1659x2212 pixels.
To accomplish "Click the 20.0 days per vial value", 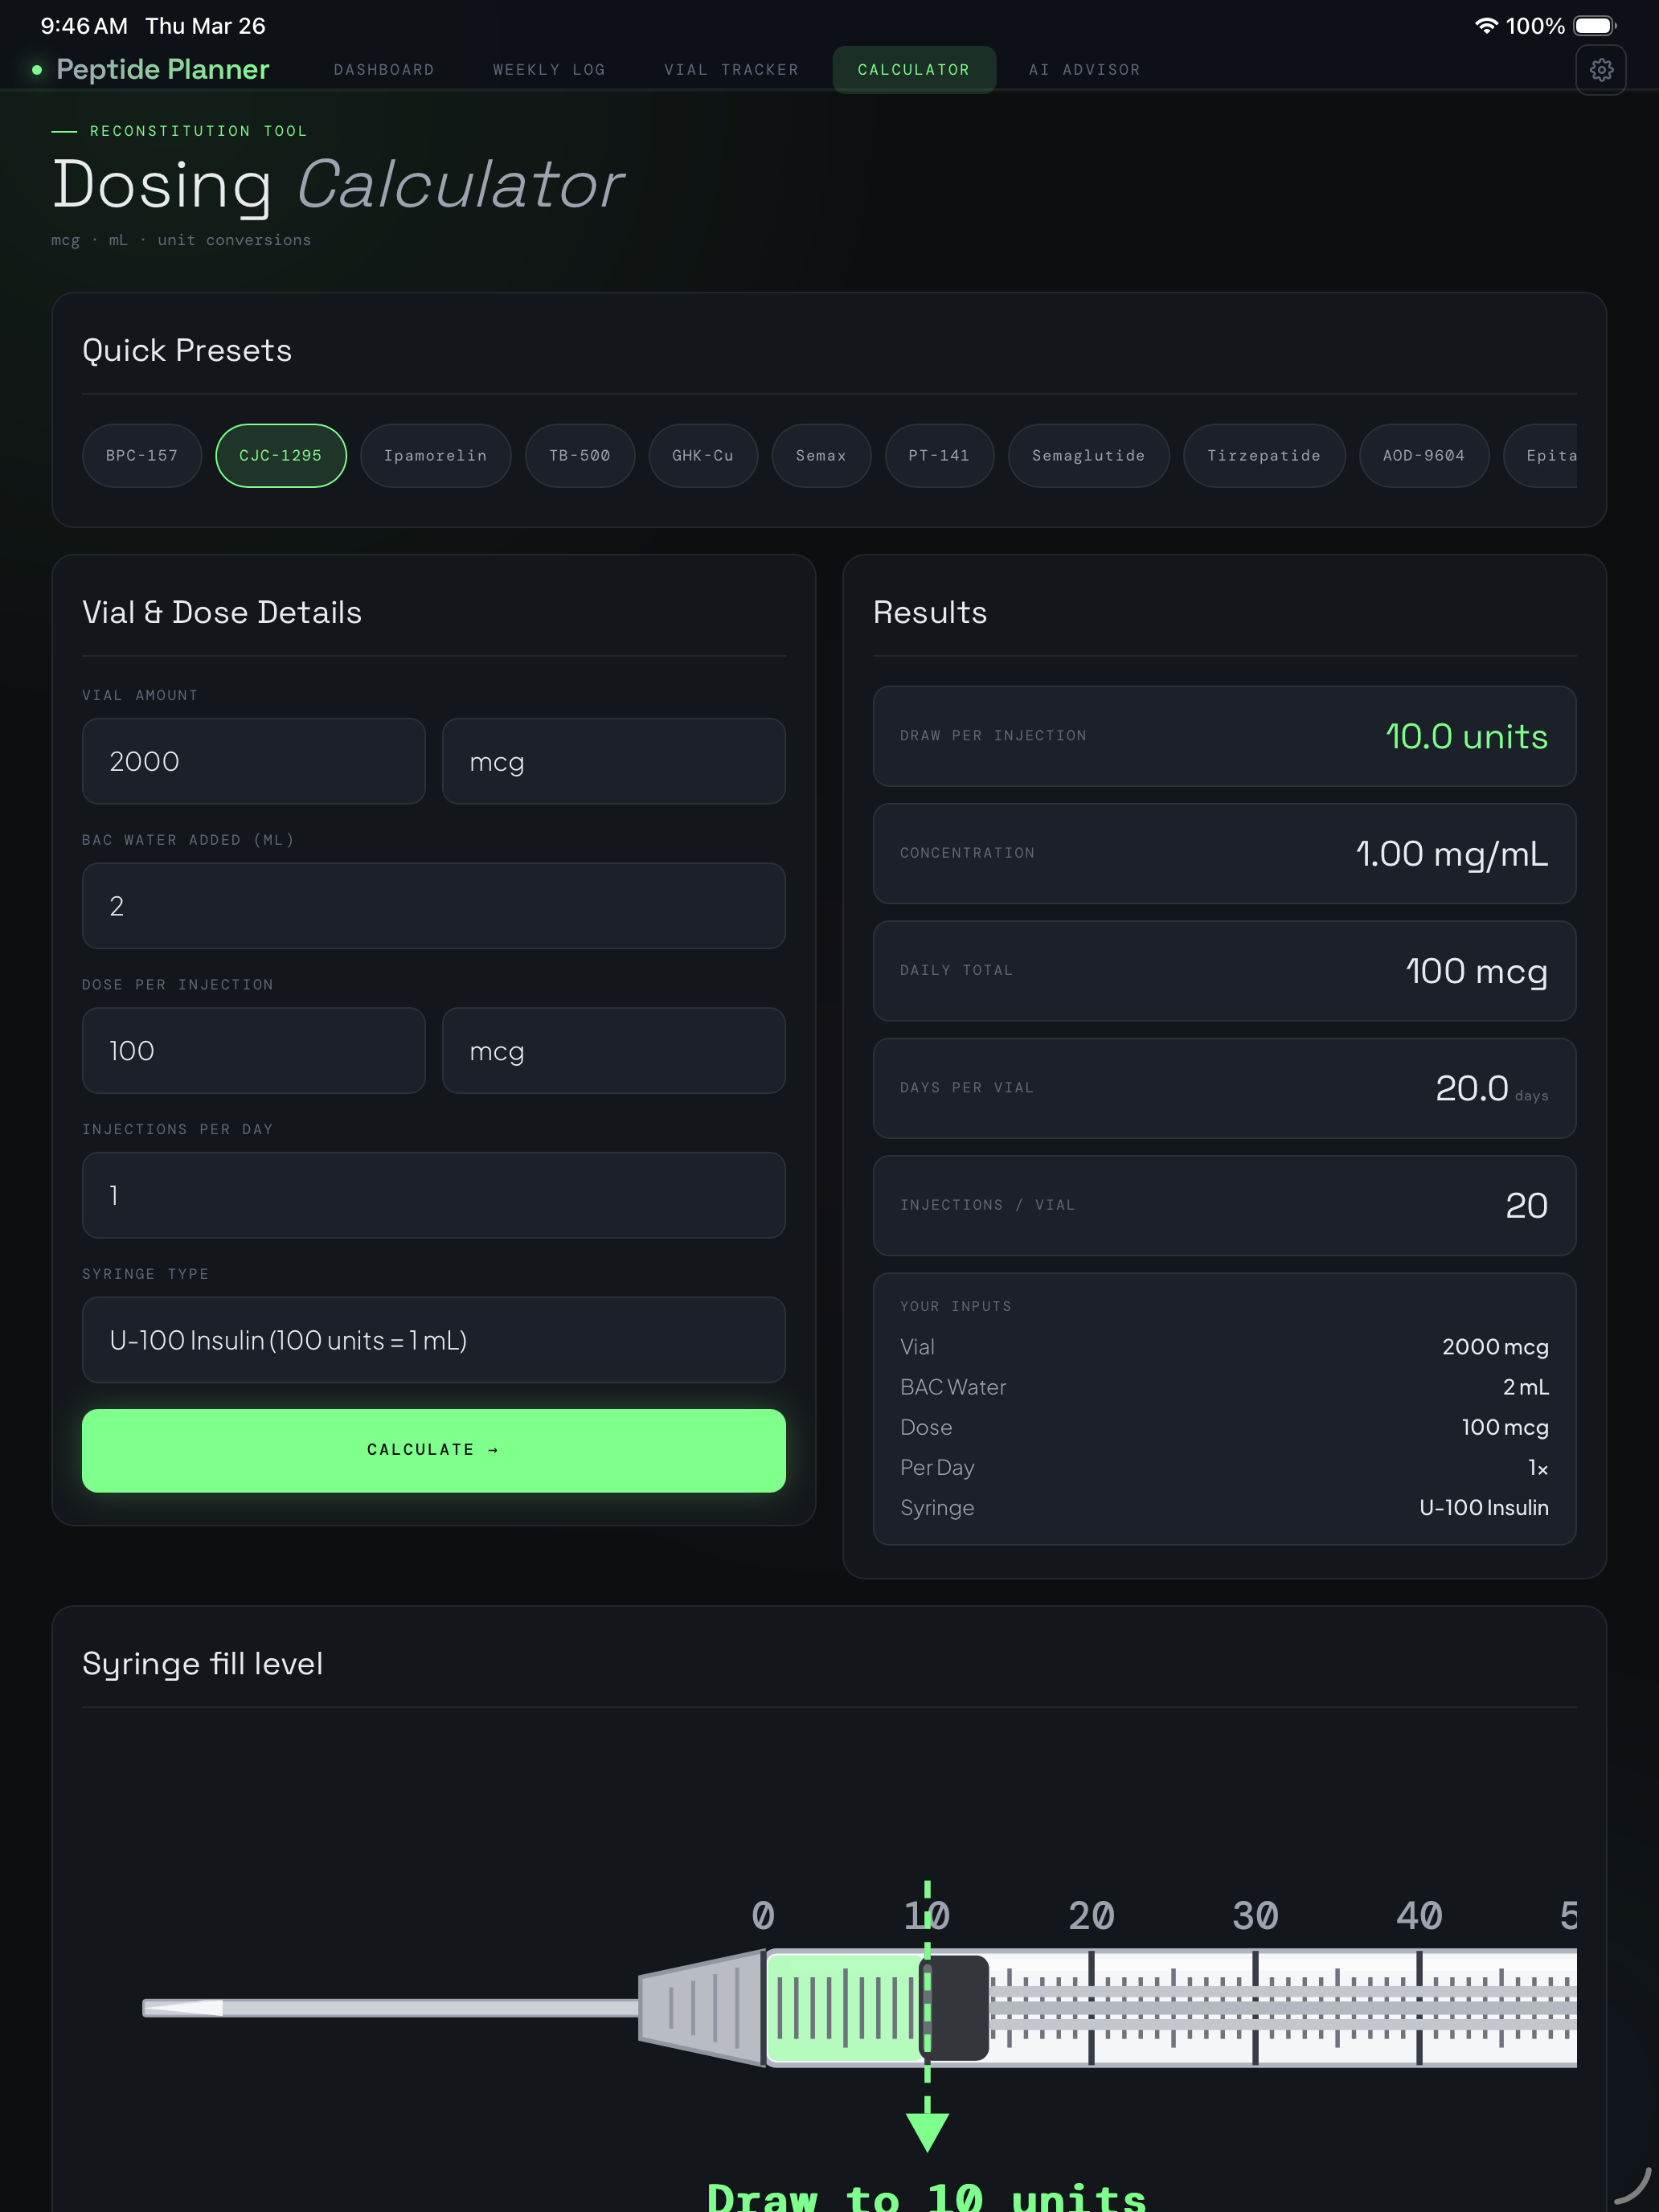I will (1491, 1088).
